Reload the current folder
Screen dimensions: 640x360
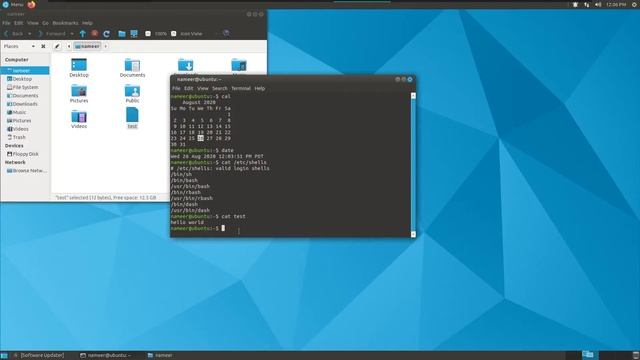[107, 33]
